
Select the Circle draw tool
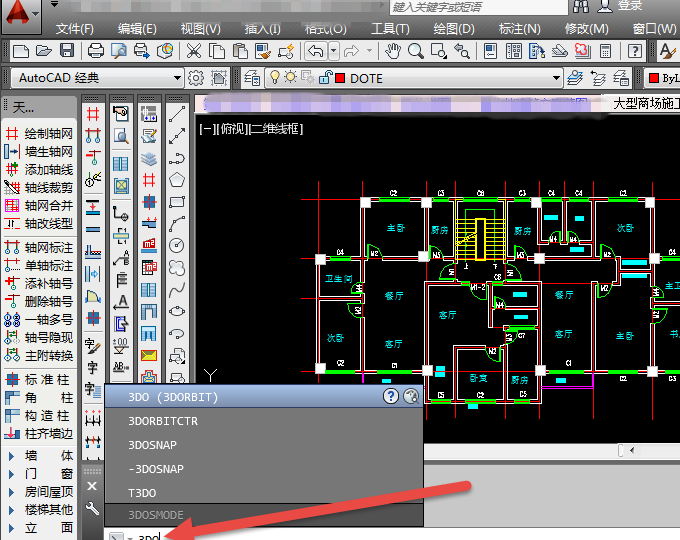(177, 245)
